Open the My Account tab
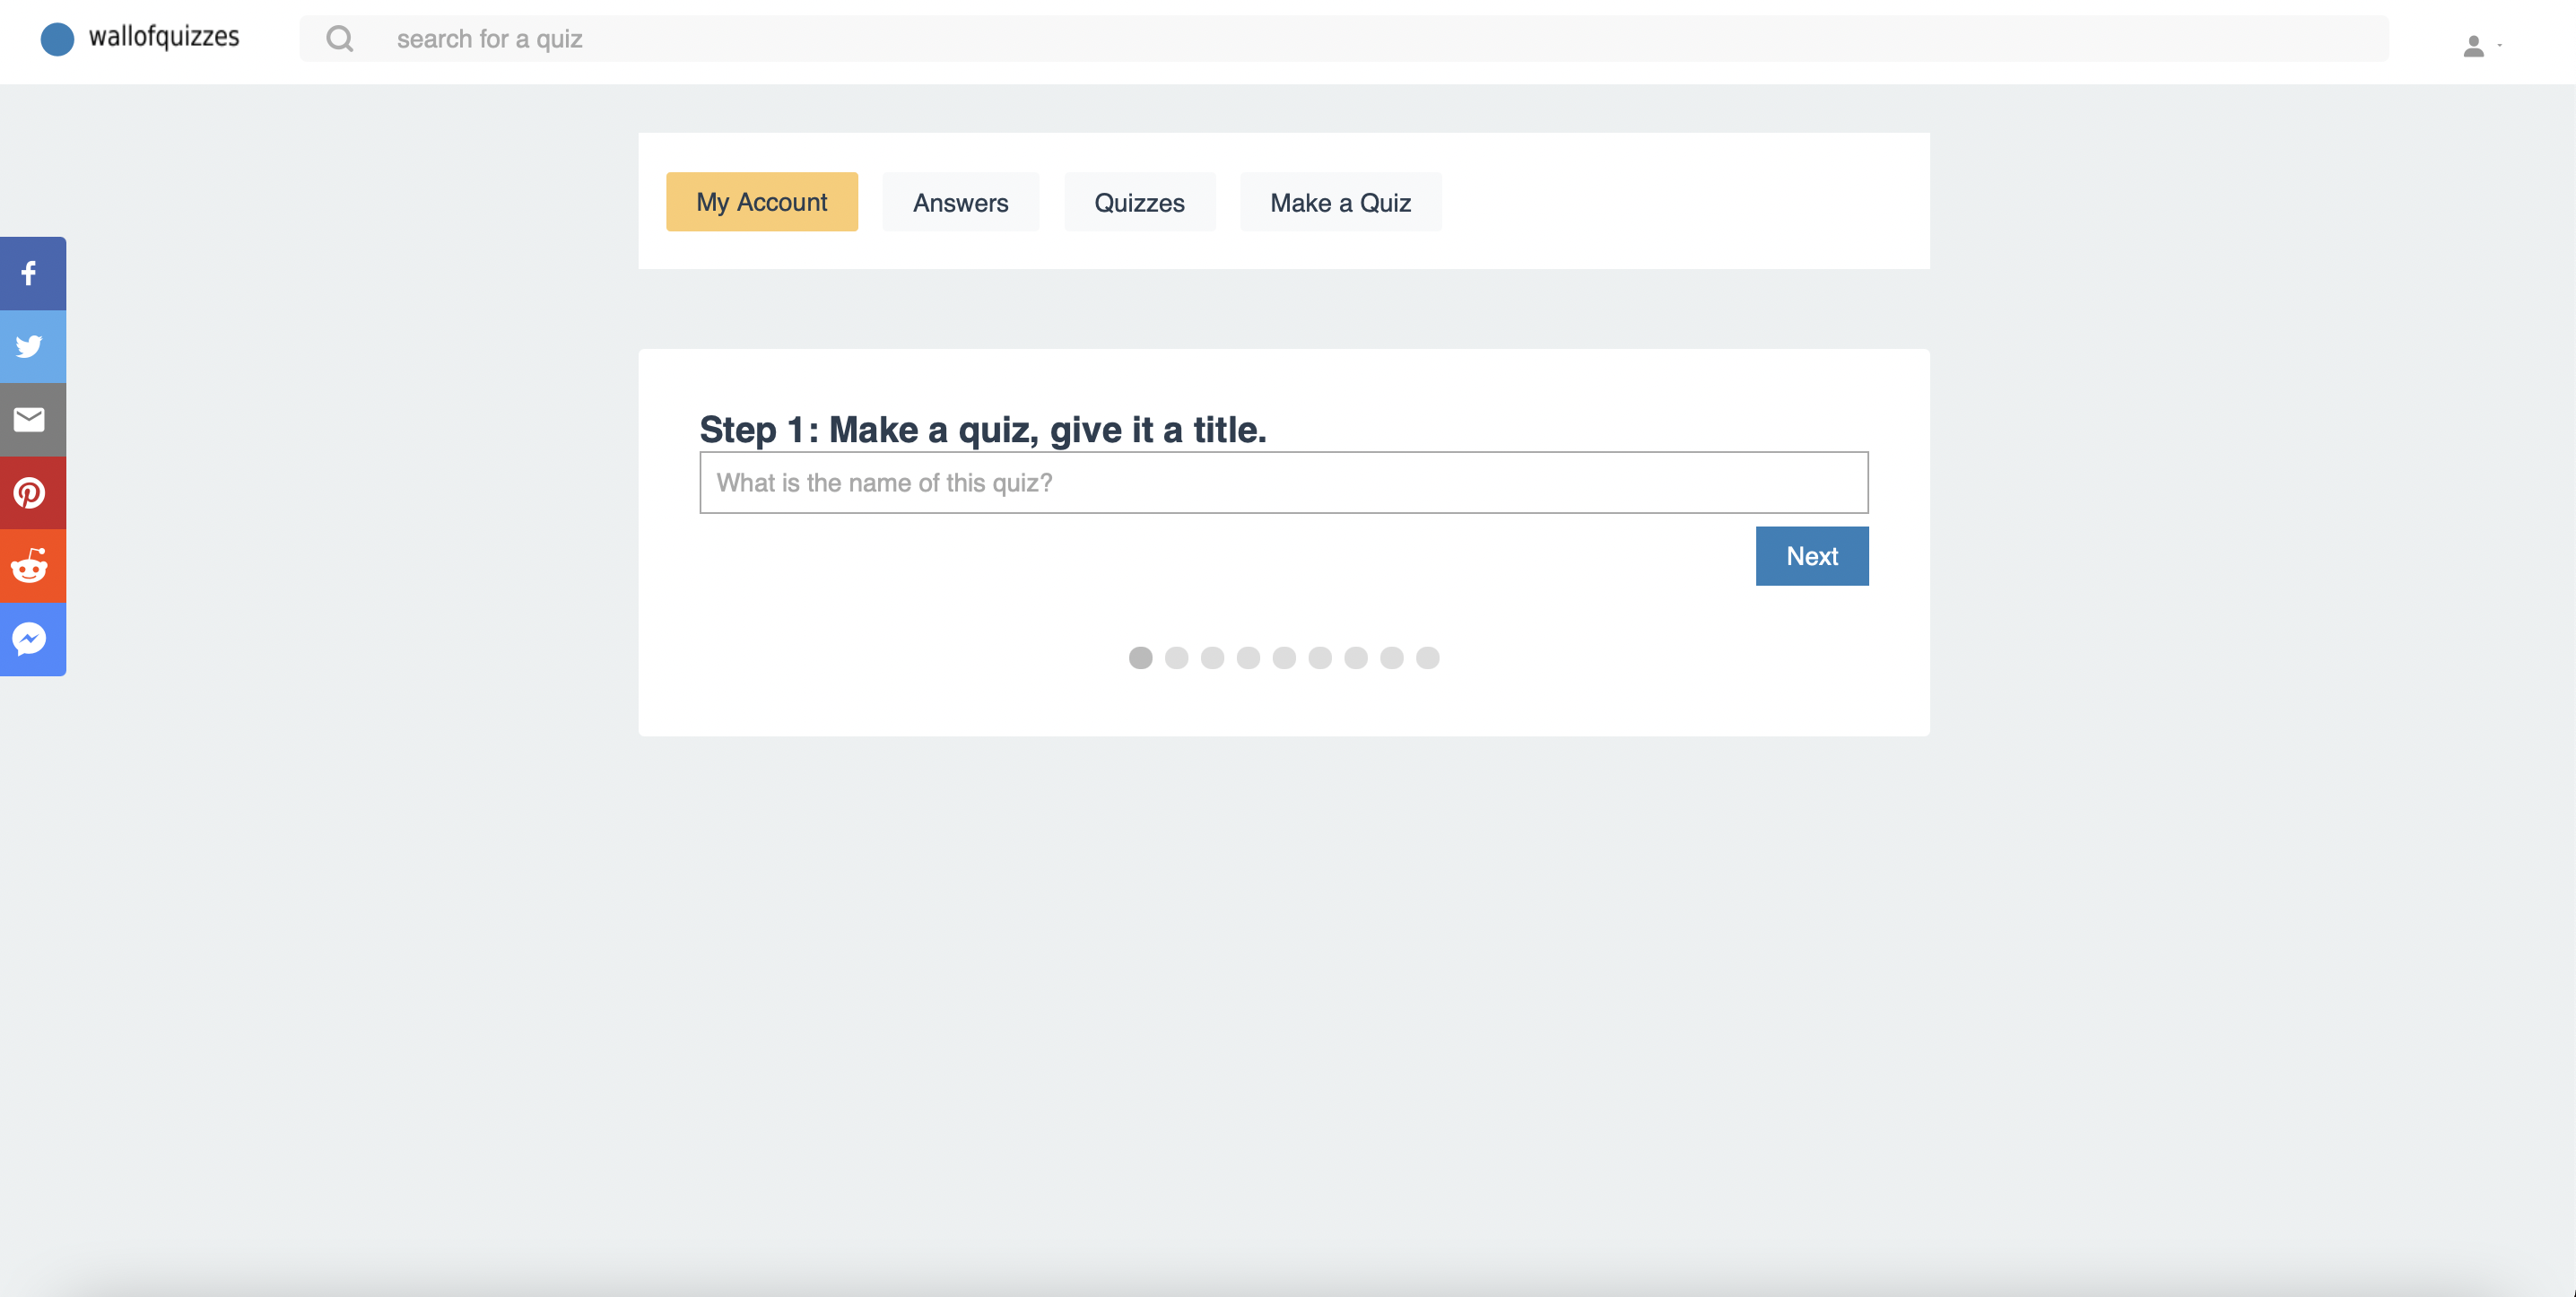2576x1297 pixels. tap(761, 202)
